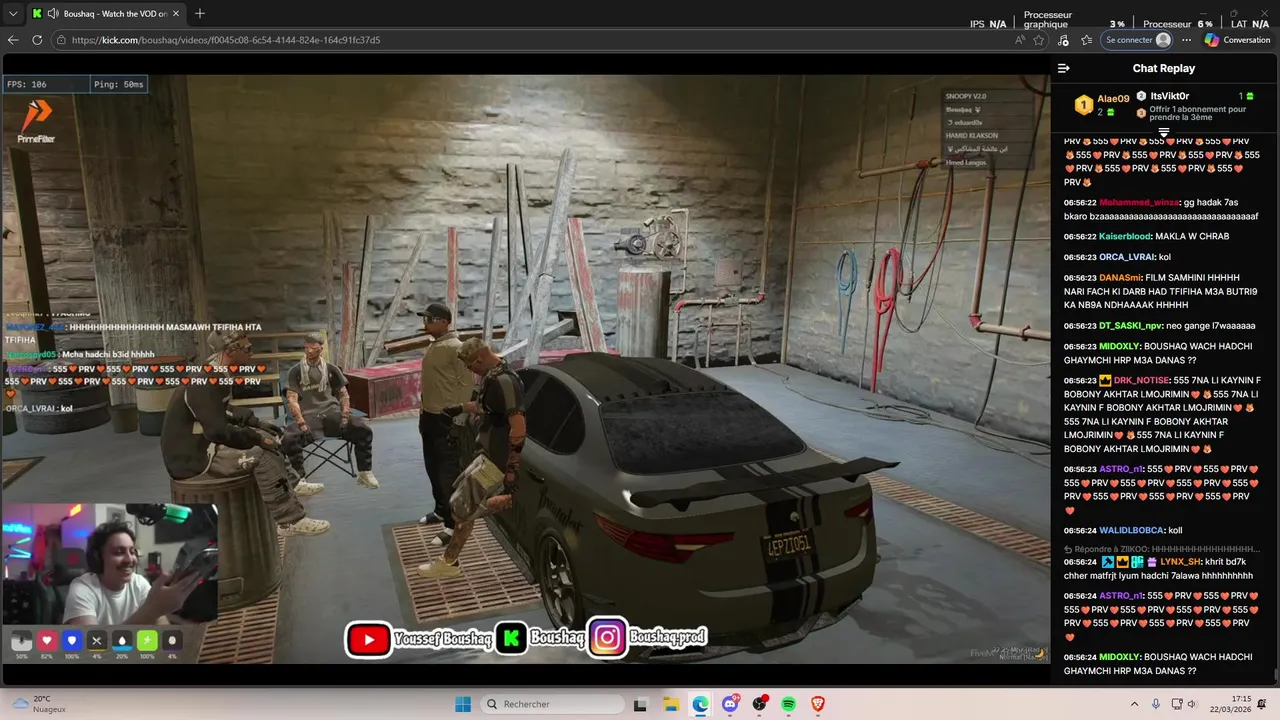The image size is (1280, 720).
Task: Open Spotify from the taskbar
Action: point(789,704)
